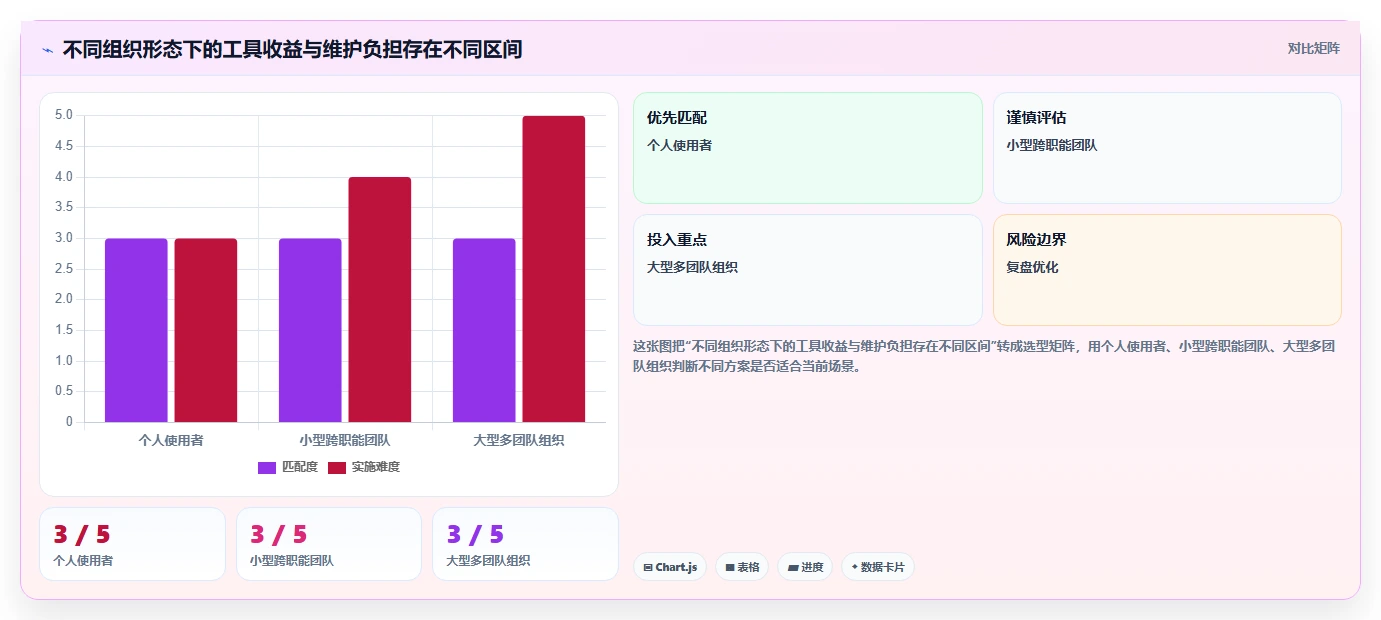This screenshot has height=620, width=1381.
Task: Select the red 实施难度 bar for 大型多团队组织
Action: (x=554, y=269)
